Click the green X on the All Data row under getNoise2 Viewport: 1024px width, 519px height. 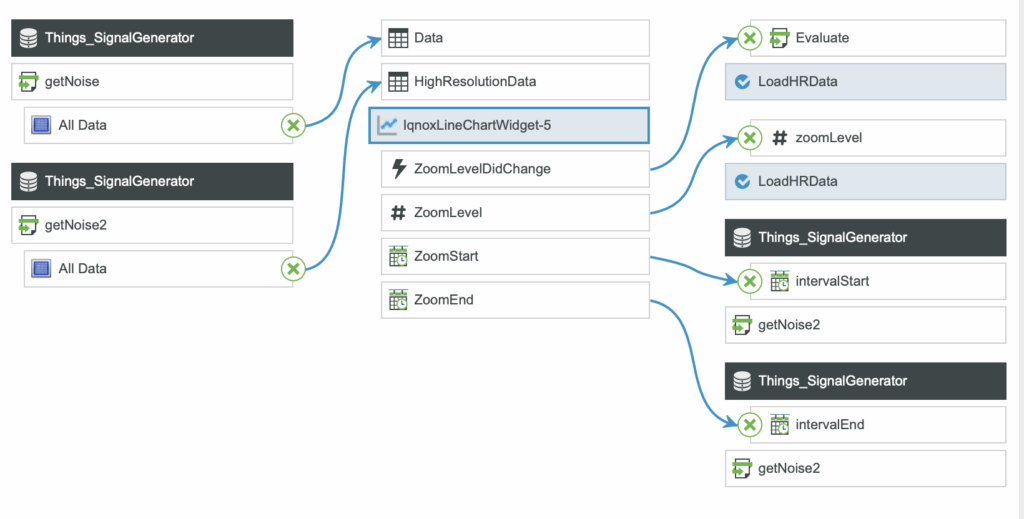[292, 268]
